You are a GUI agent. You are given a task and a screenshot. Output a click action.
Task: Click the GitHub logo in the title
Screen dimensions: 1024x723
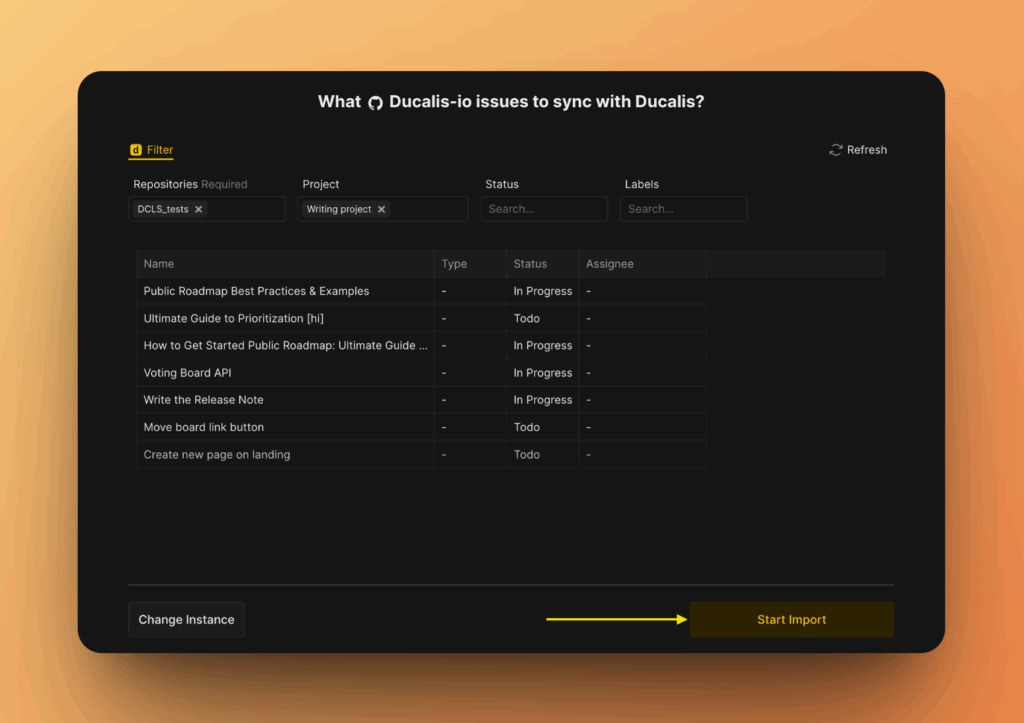click(375, 103)
